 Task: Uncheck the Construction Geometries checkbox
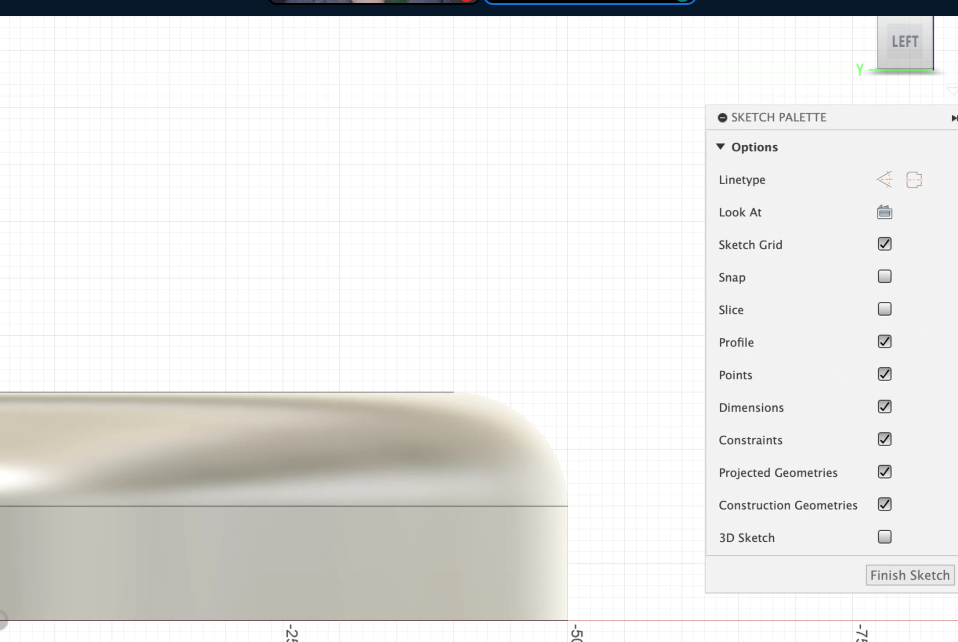(x=884, y=505)
